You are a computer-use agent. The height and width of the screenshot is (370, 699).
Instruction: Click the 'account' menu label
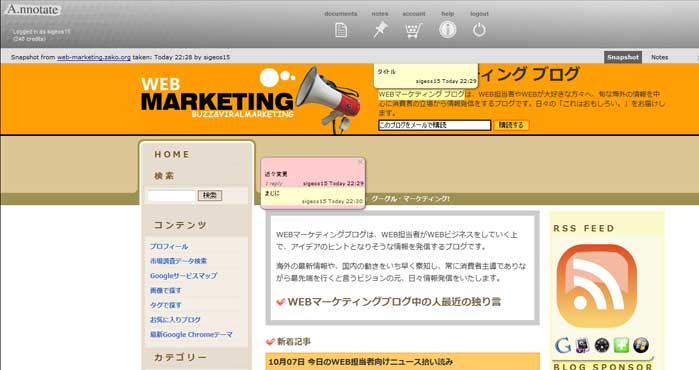(414, 14)
